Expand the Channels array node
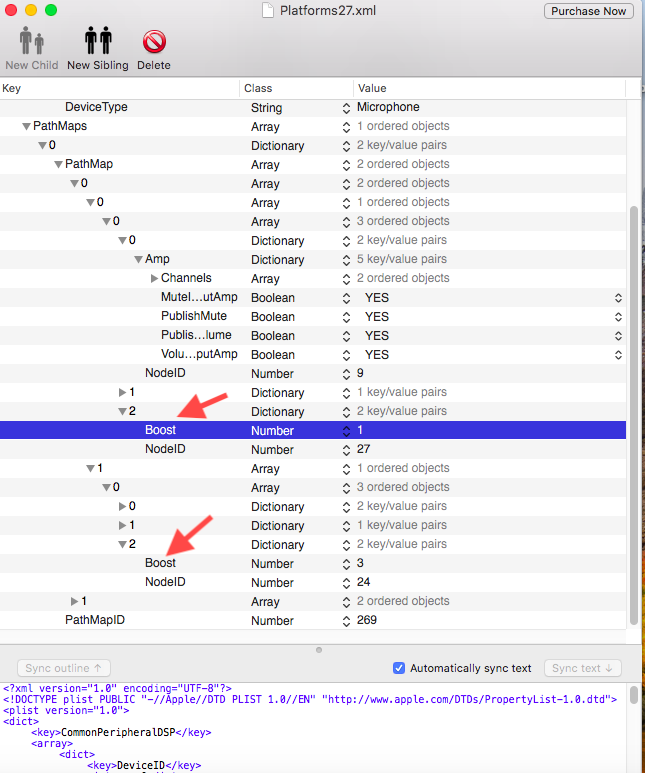Viewport: 645px width, 773px height. [154, 279]
